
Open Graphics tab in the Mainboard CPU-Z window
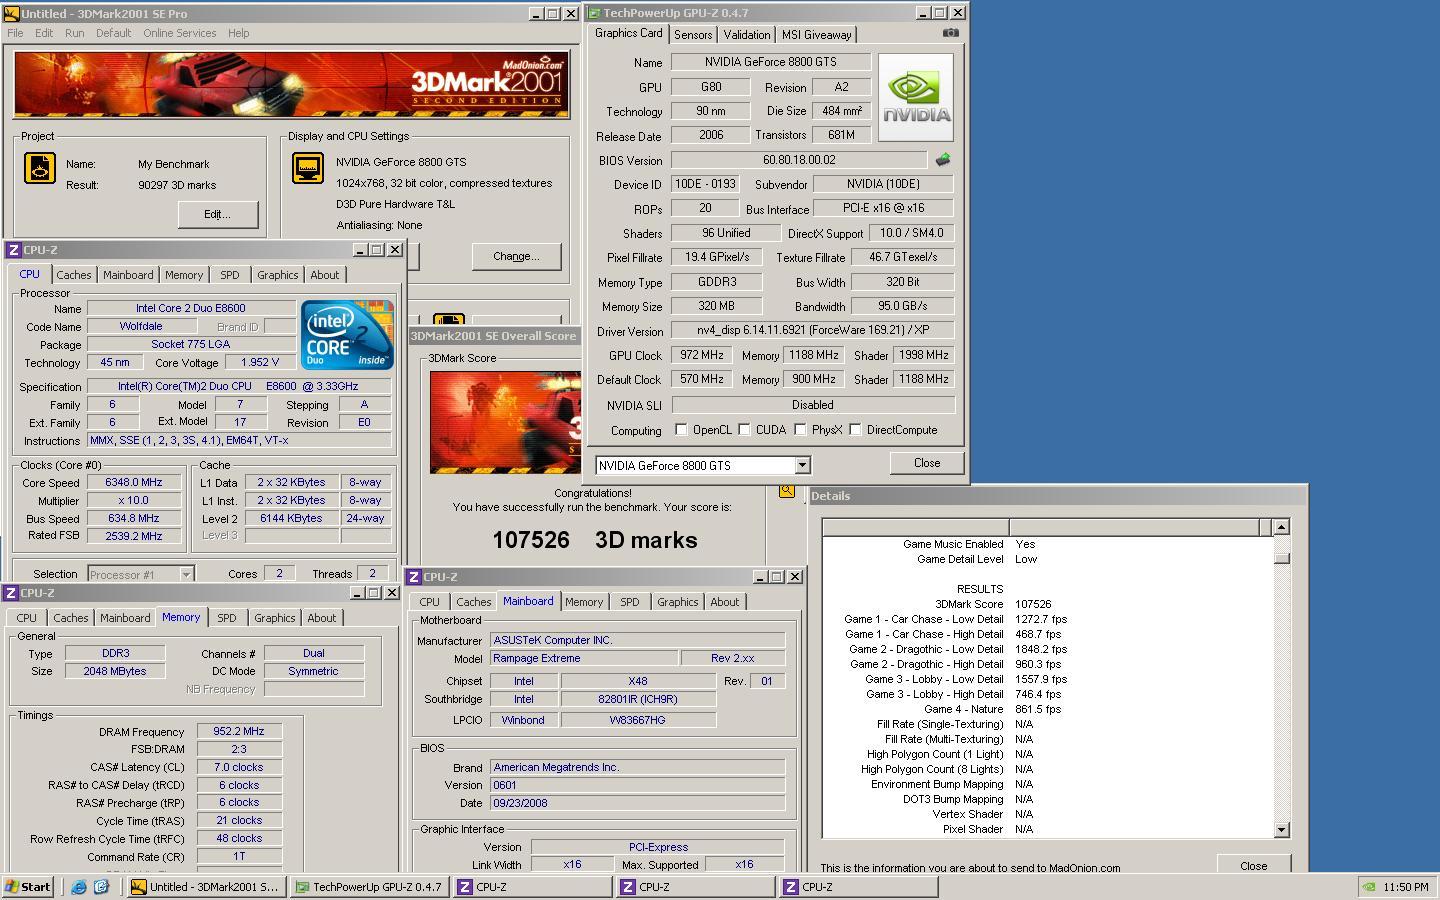click(x=677, y=602)
